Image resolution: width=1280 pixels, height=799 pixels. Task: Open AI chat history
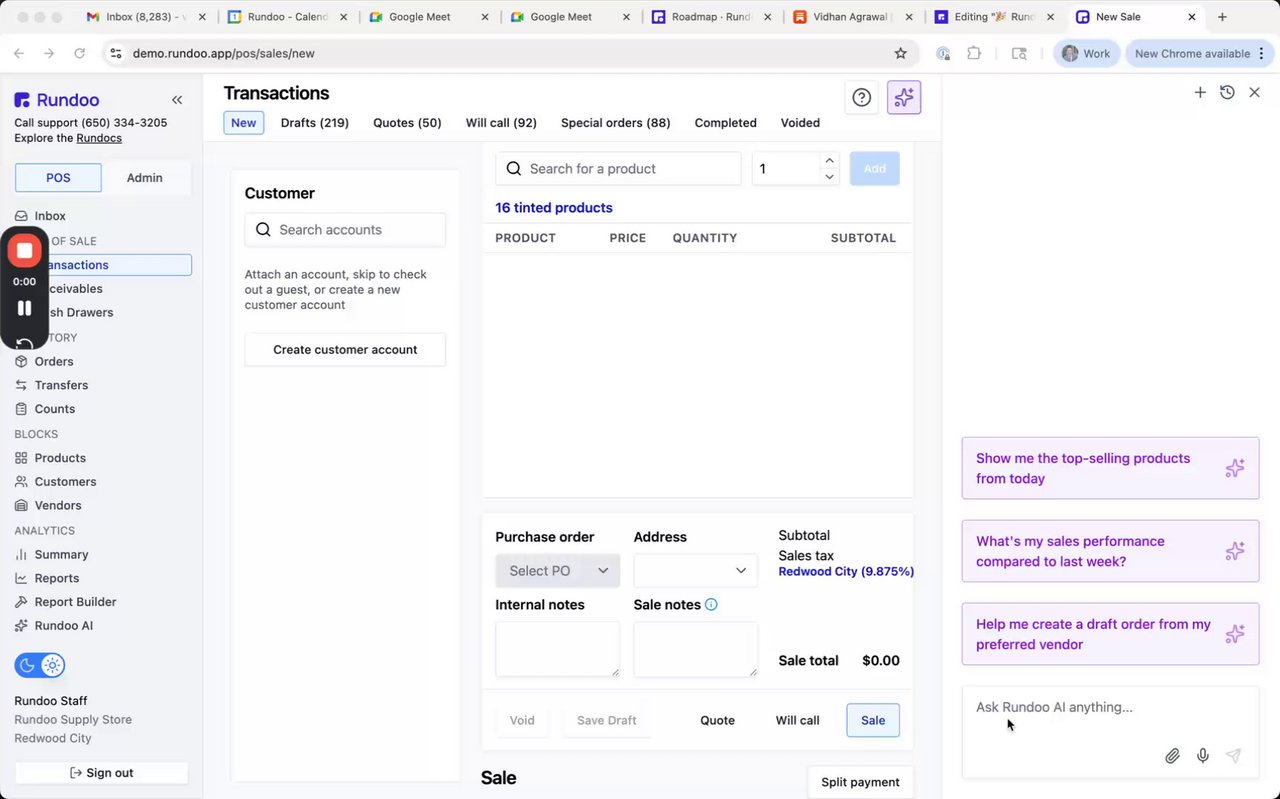[x=1227, y=92]
